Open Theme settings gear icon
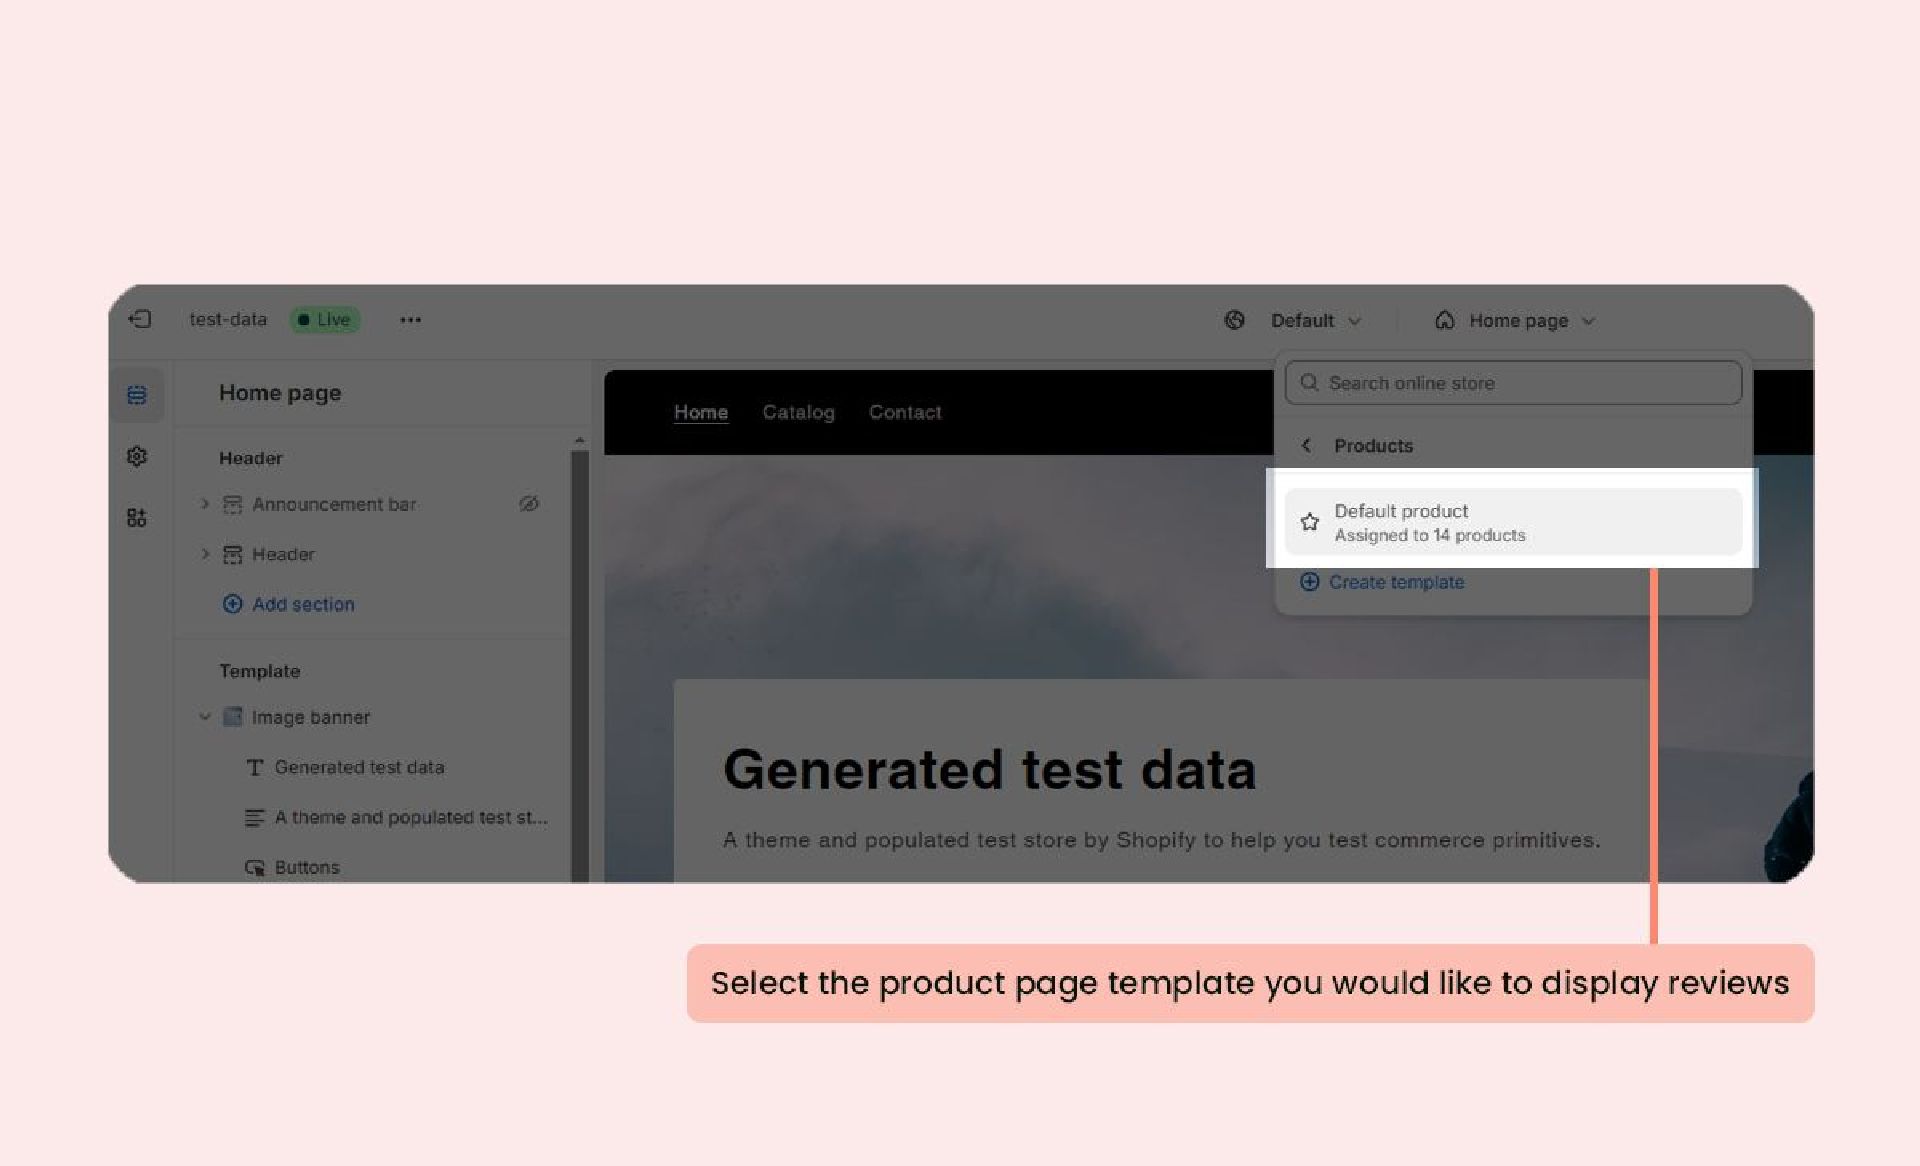Screen dimensions: 1920x1166 pos(137,456)
